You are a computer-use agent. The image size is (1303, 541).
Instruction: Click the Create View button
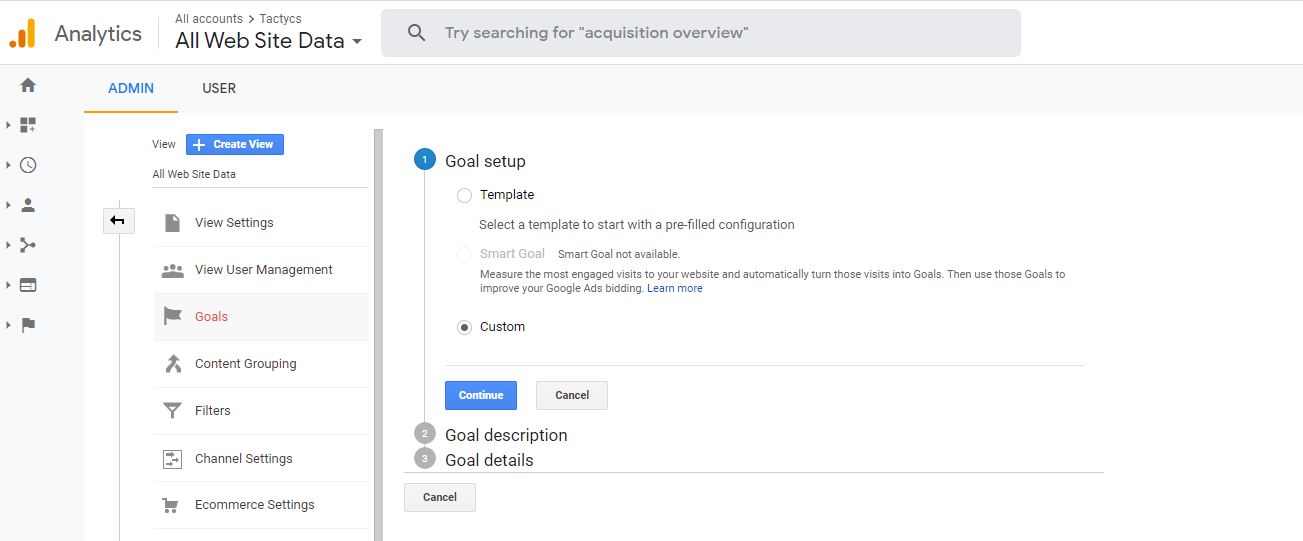pyautogui.click(x=235, y=144)
